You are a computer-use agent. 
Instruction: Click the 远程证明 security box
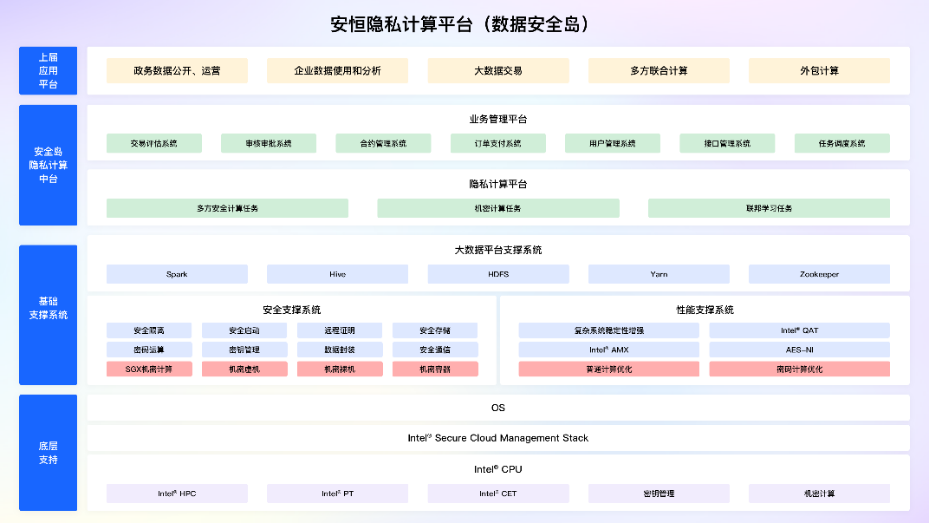click(339, 331)
